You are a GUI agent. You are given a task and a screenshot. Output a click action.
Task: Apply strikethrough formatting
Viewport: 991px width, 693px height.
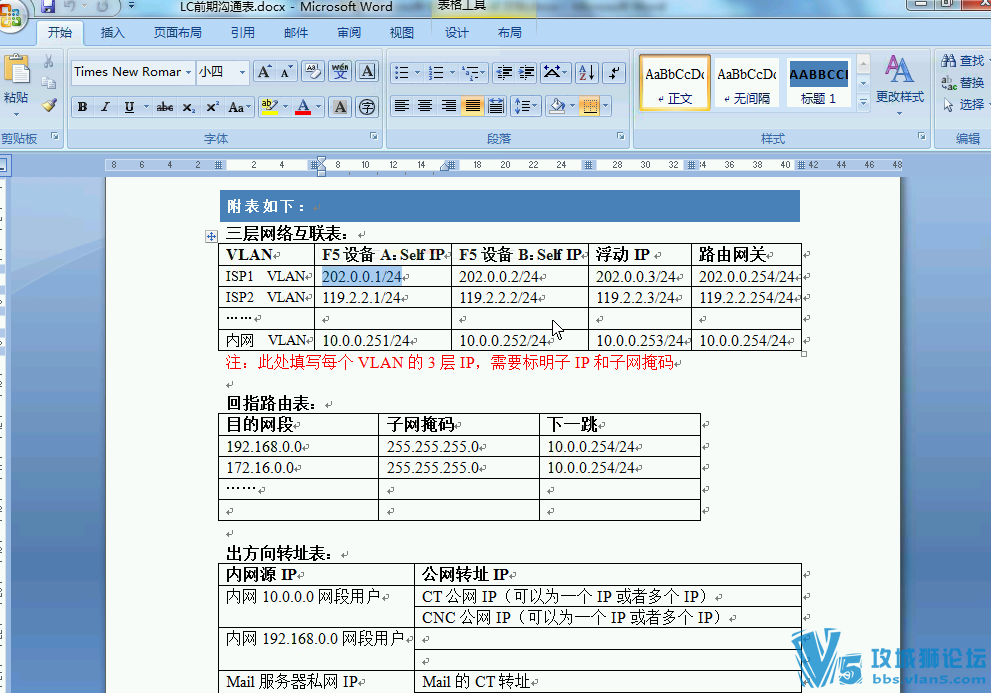(x=165, y=107)
